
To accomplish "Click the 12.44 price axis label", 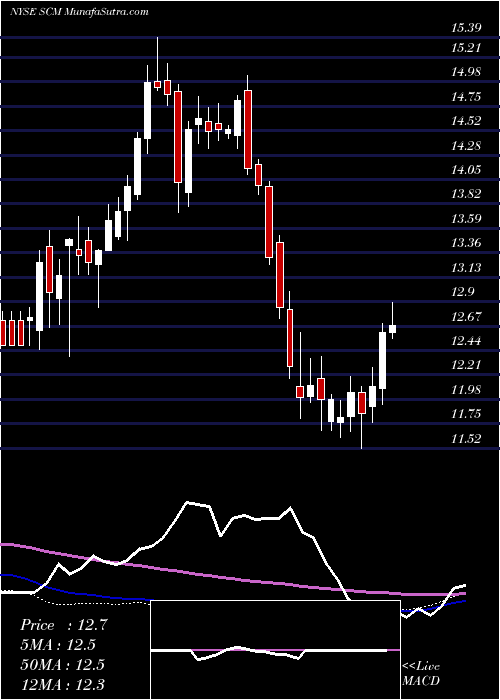I will point(466,342).
